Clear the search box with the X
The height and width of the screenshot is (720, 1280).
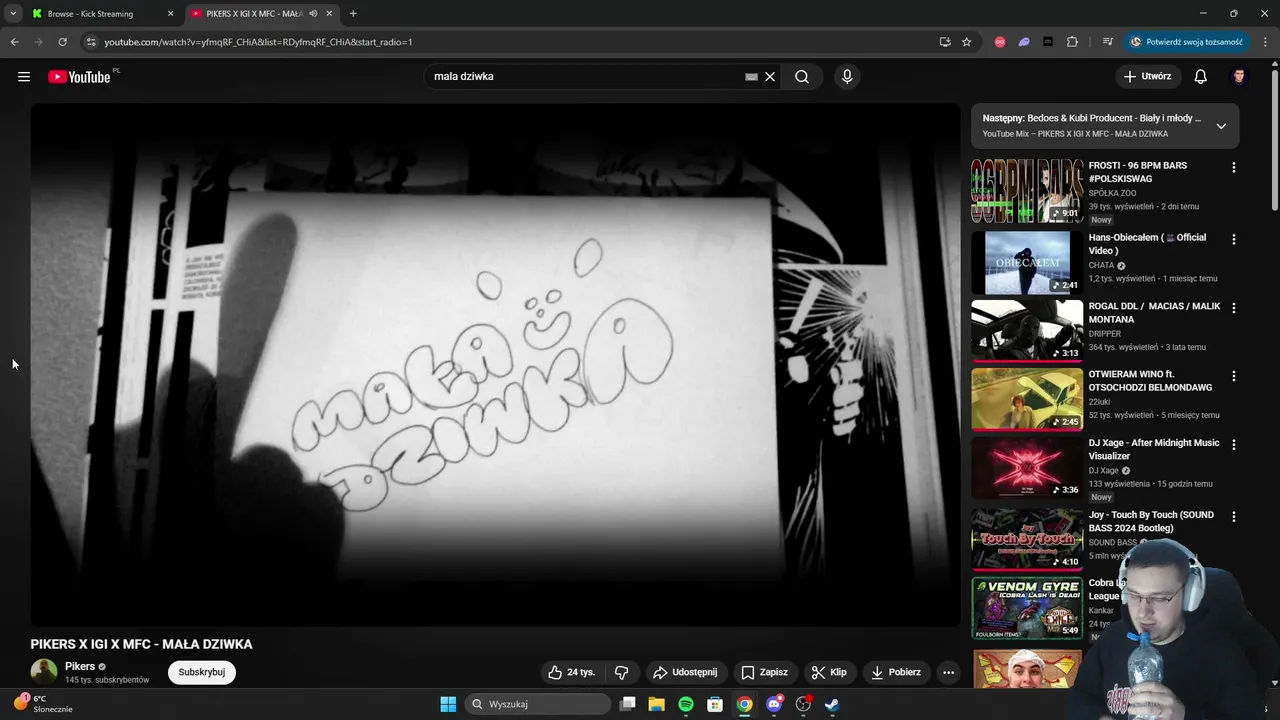[770, 77]
